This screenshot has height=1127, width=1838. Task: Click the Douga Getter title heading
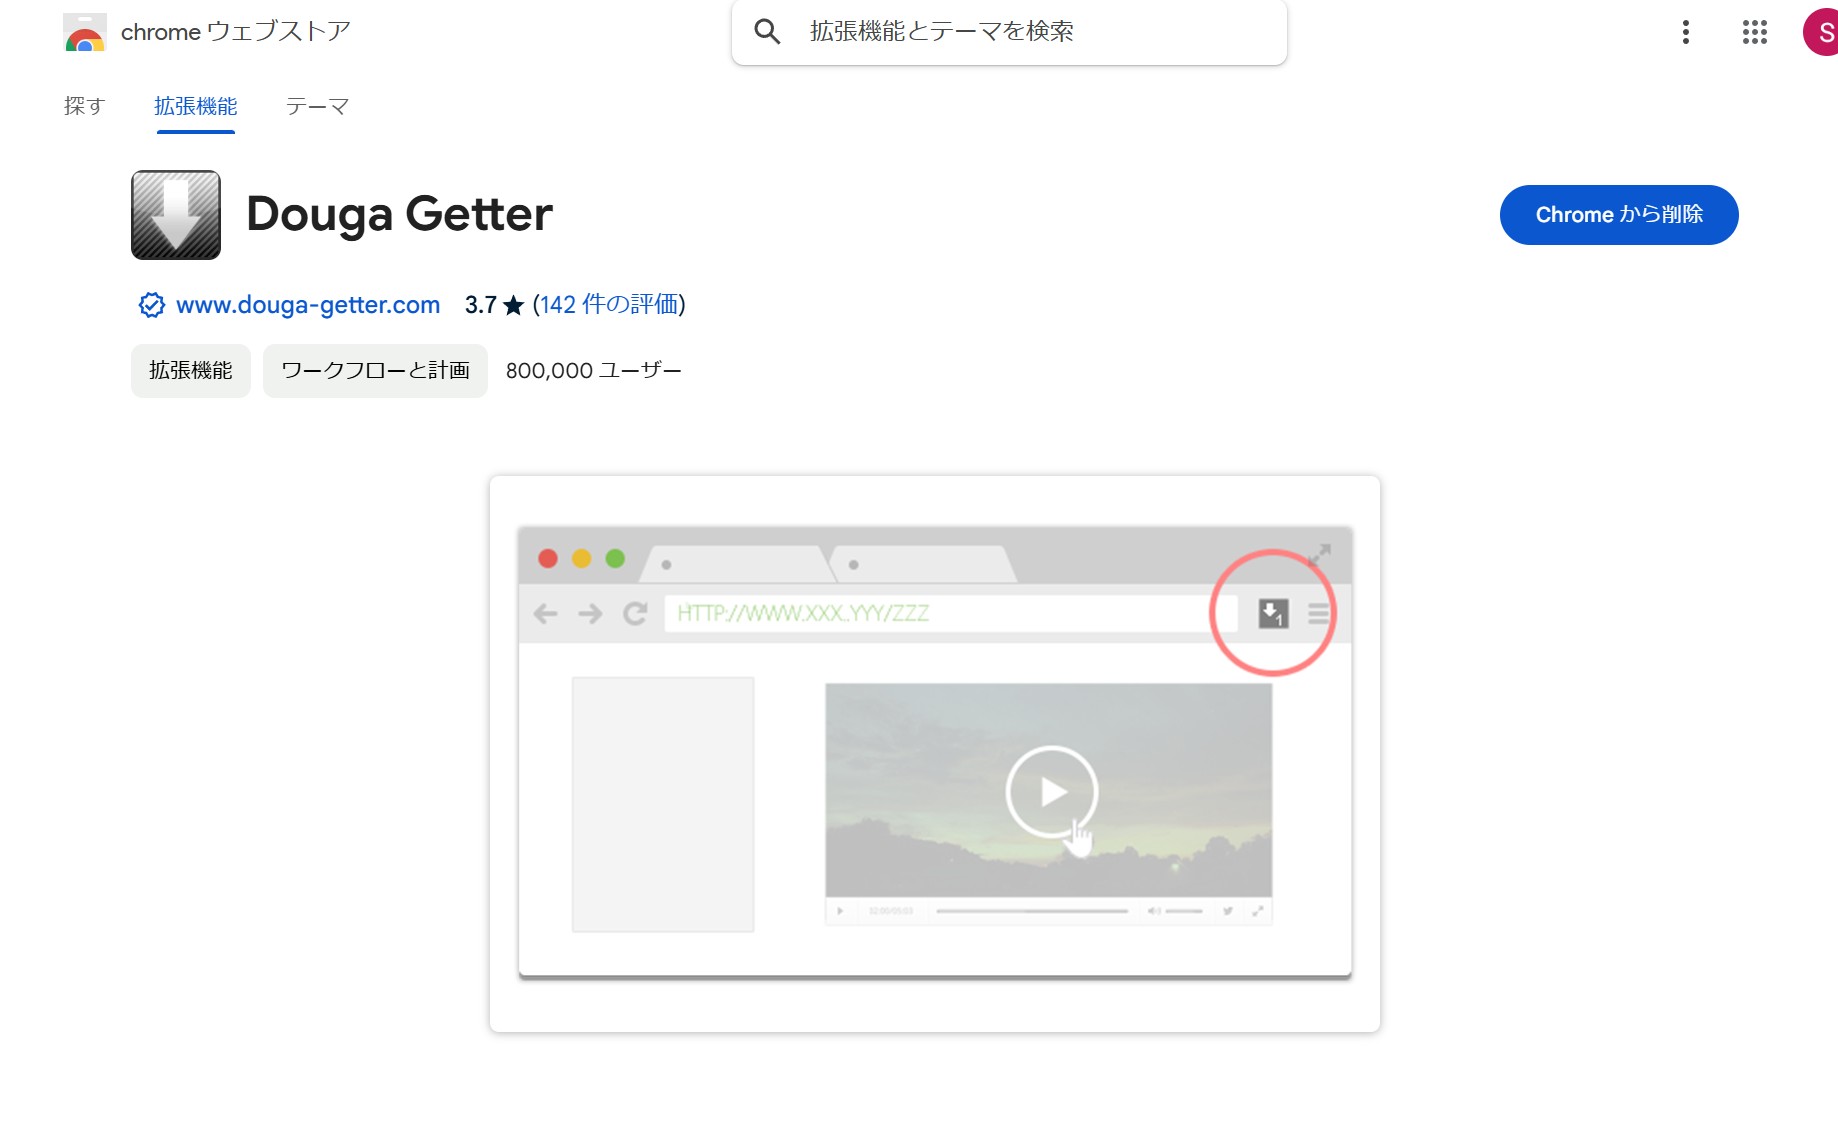(x=399, y=214)
